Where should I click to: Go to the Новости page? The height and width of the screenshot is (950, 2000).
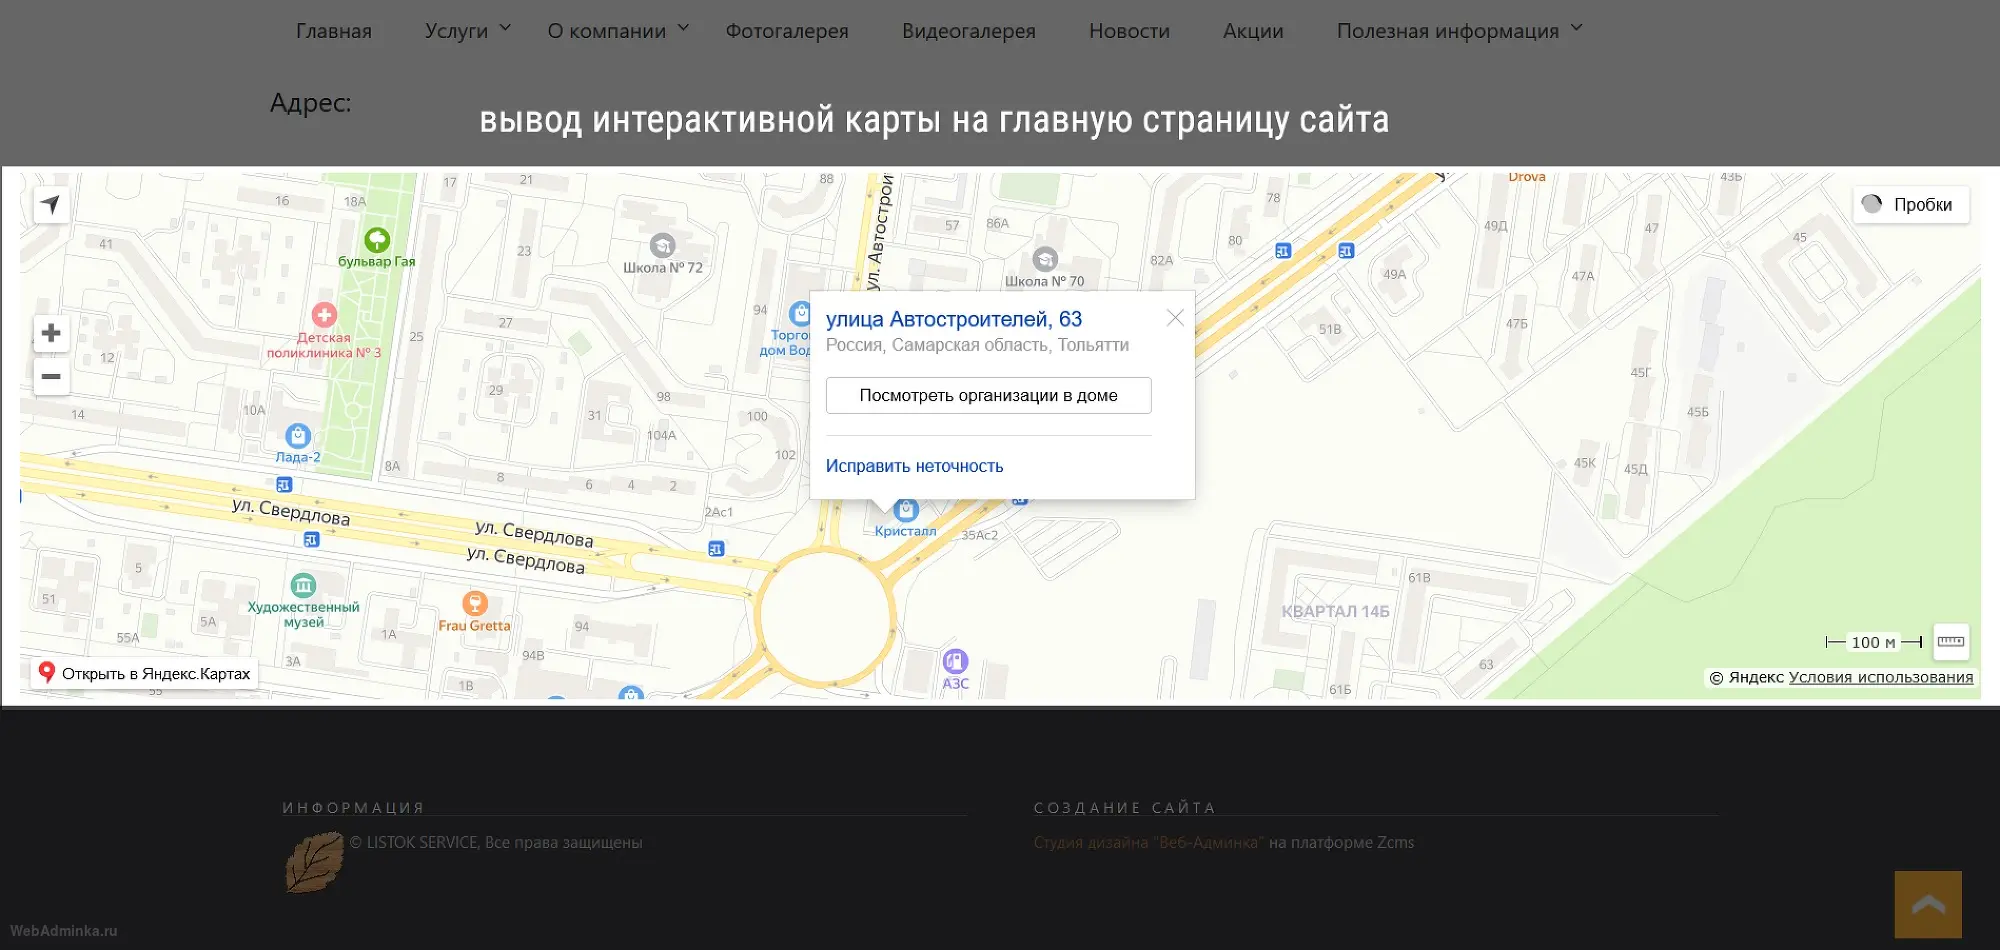coord(1129,31)
